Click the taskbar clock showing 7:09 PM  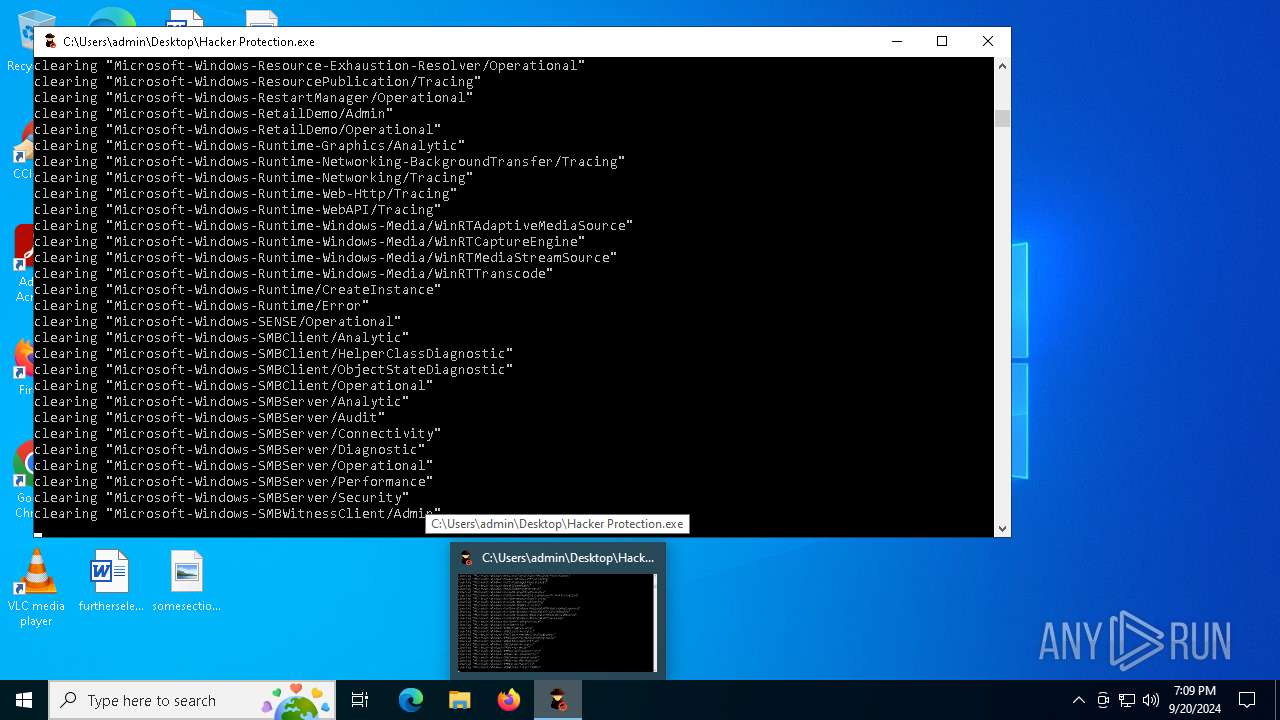(x=1195, y=700)
